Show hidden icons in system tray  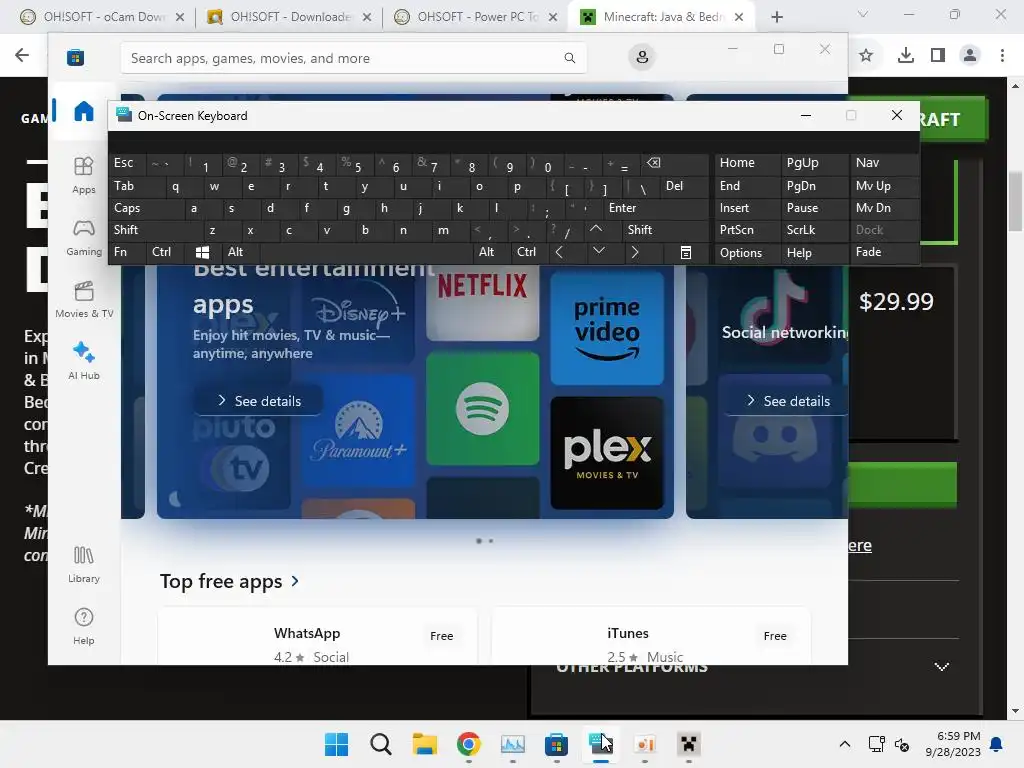[844, 744]
